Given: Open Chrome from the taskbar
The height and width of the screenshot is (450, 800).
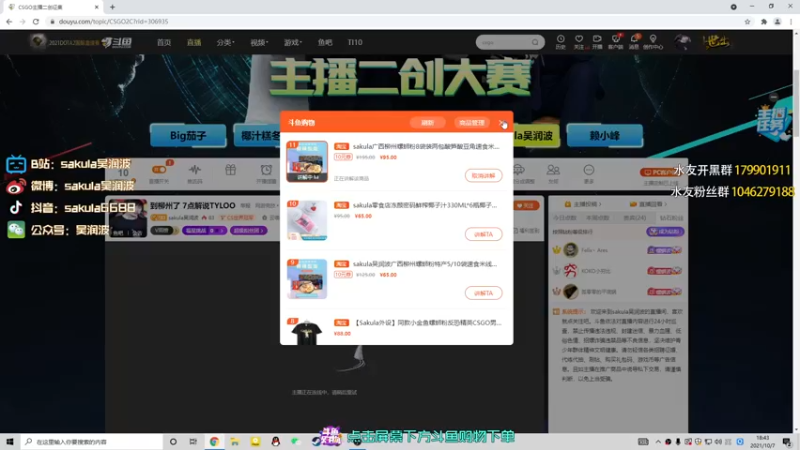Looking at the screenshot, I should click(x=214, y=441).
